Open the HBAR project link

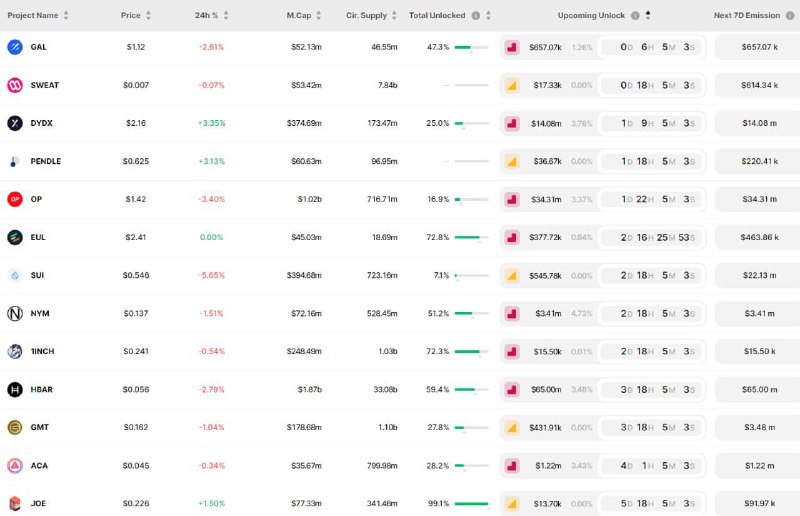41,389
